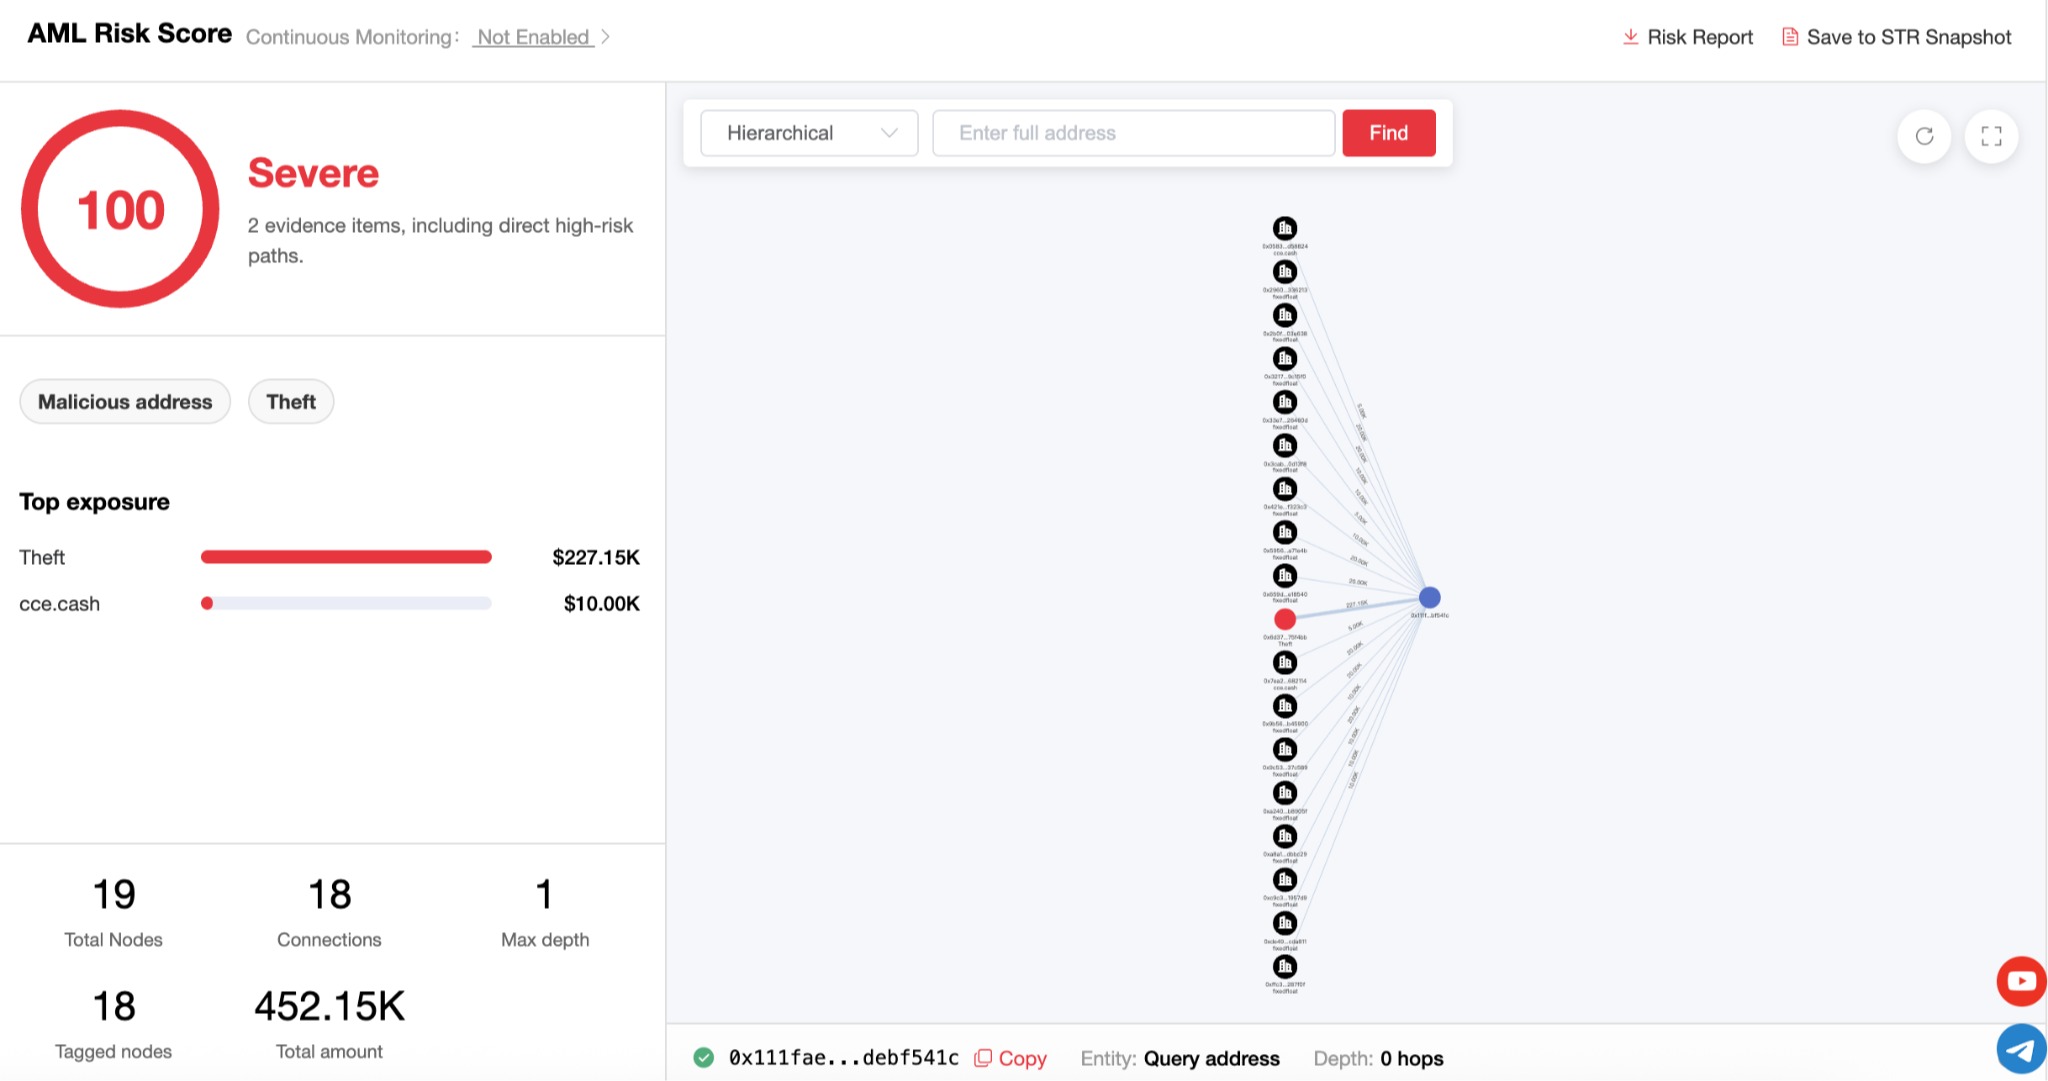Select the blue query address node
Screen dimensions: 2048x1081
(x=1430, y=597)
